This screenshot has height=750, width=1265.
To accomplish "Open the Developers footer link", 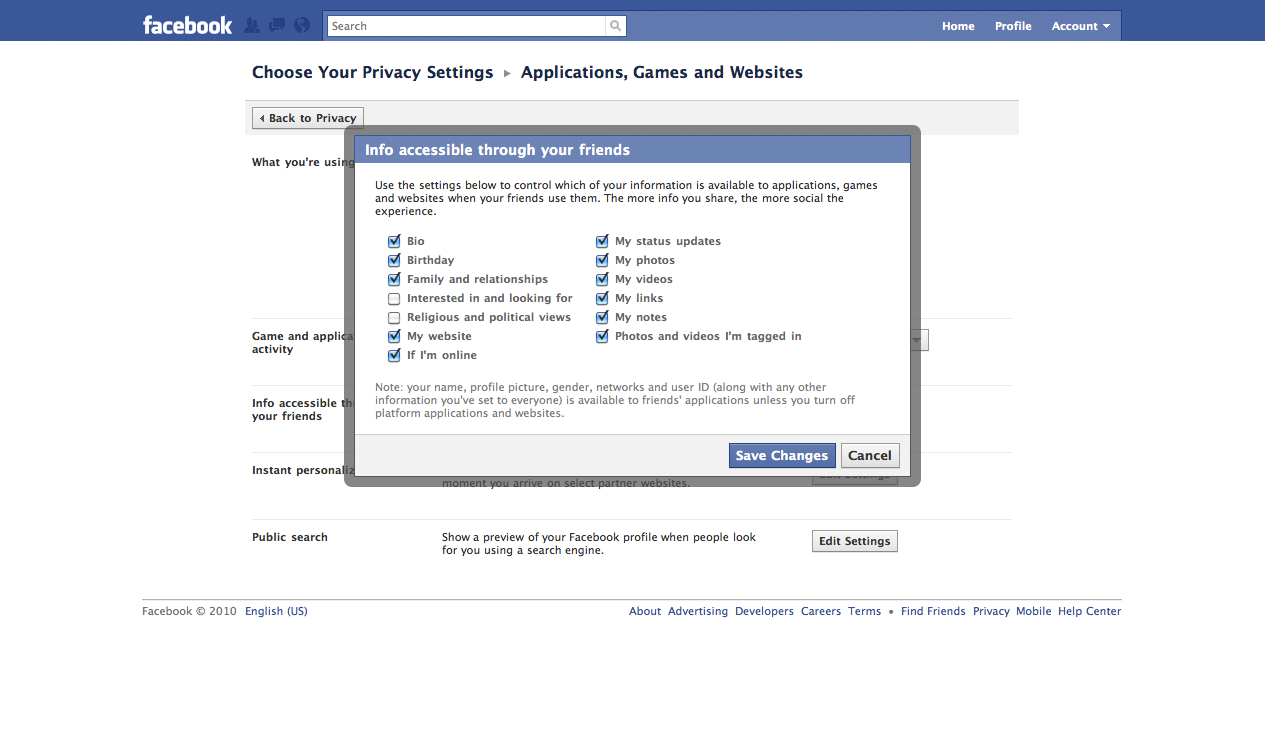I will tap(764, 611).
